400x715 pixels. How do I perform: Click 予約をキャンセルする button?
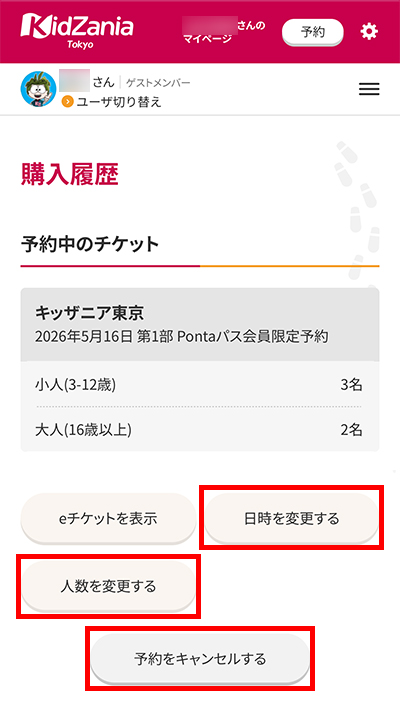click(x=200, y=659)
